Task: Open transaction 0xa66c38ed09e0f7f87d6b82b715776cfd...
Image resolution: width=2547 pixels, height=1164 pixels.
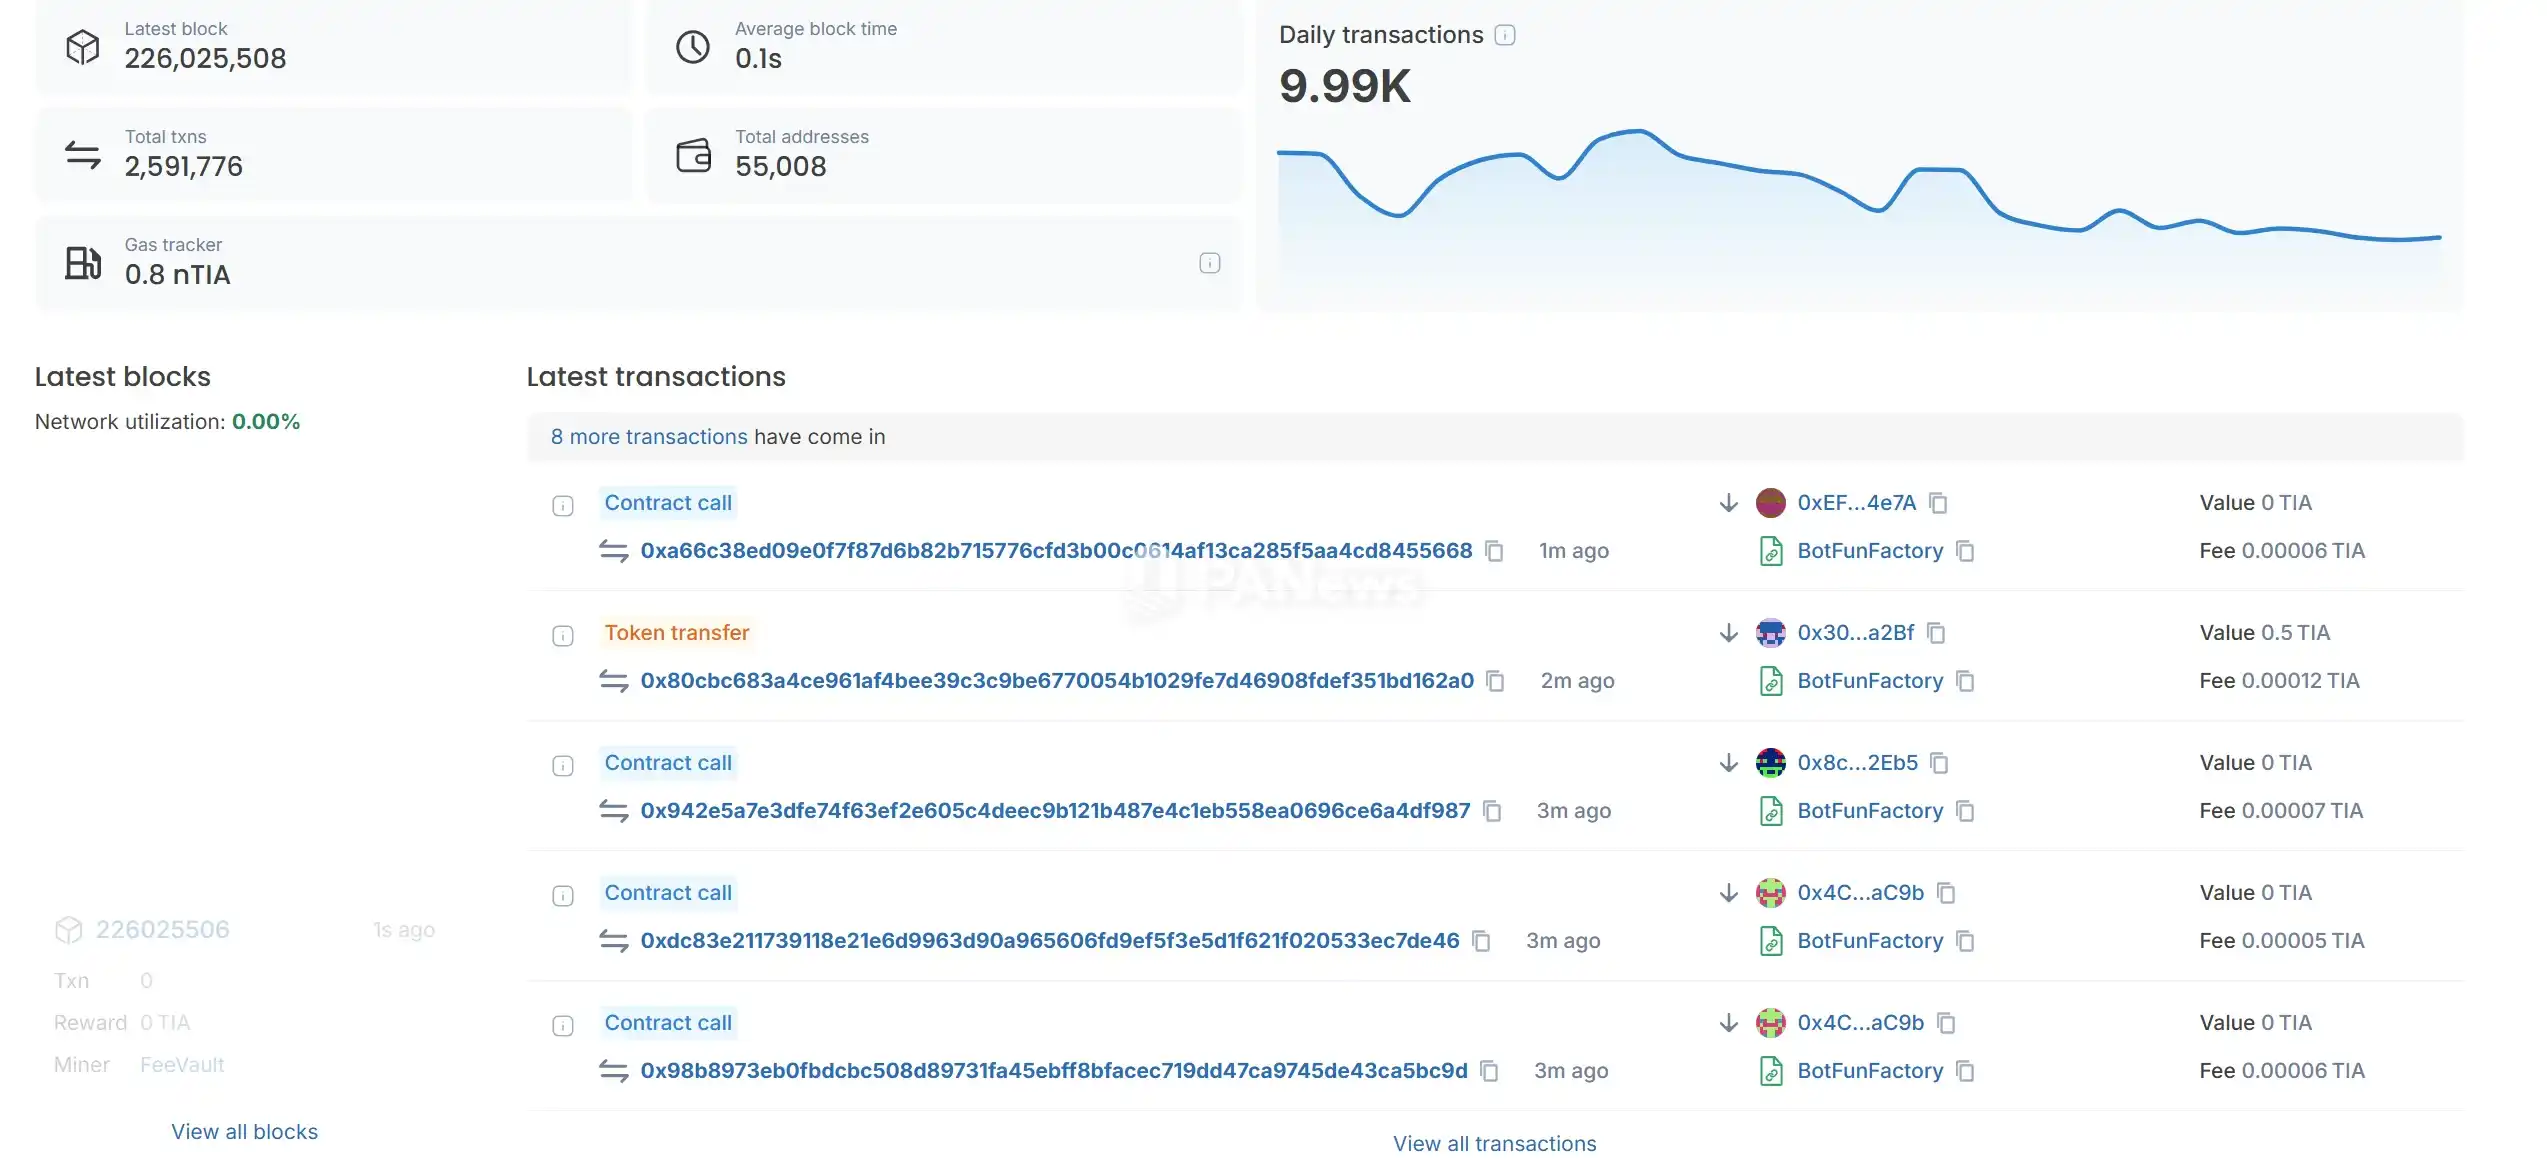Action: (x=1056, y=551)
